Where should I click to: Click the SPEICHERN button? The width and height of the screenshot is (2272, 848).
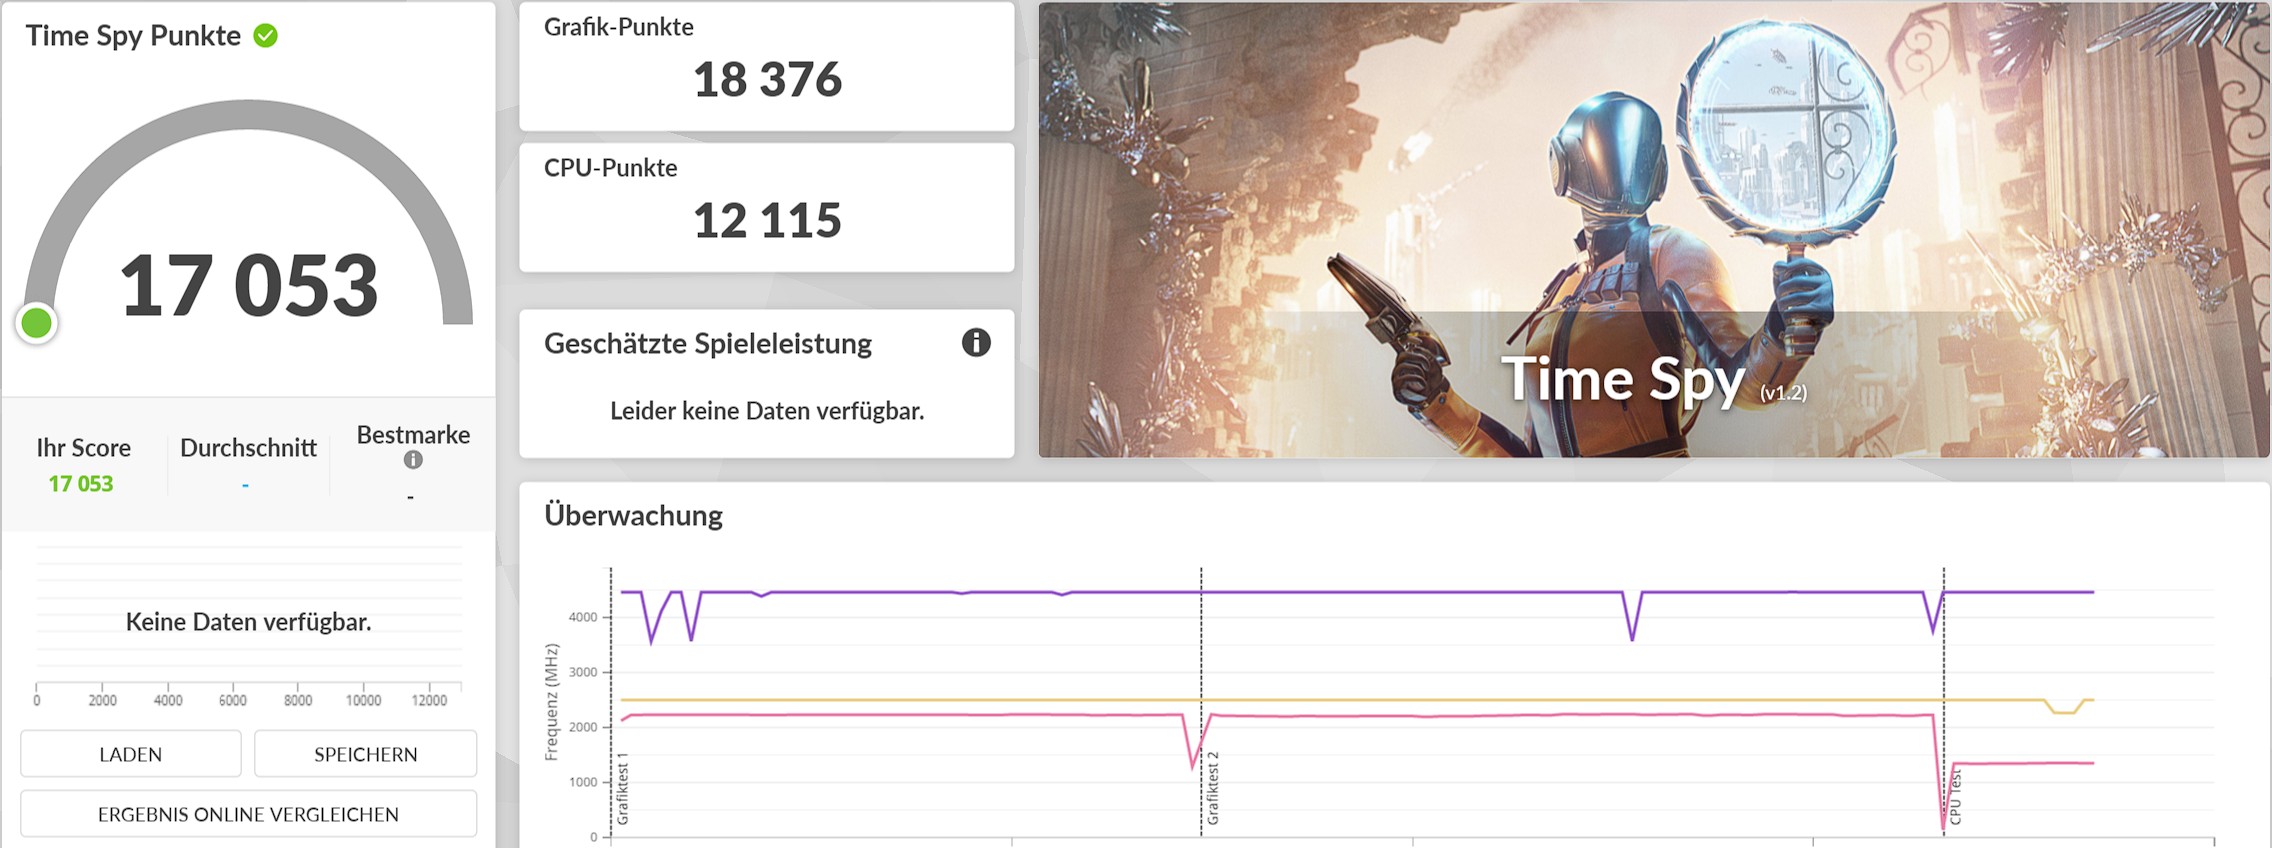point(366,754)
